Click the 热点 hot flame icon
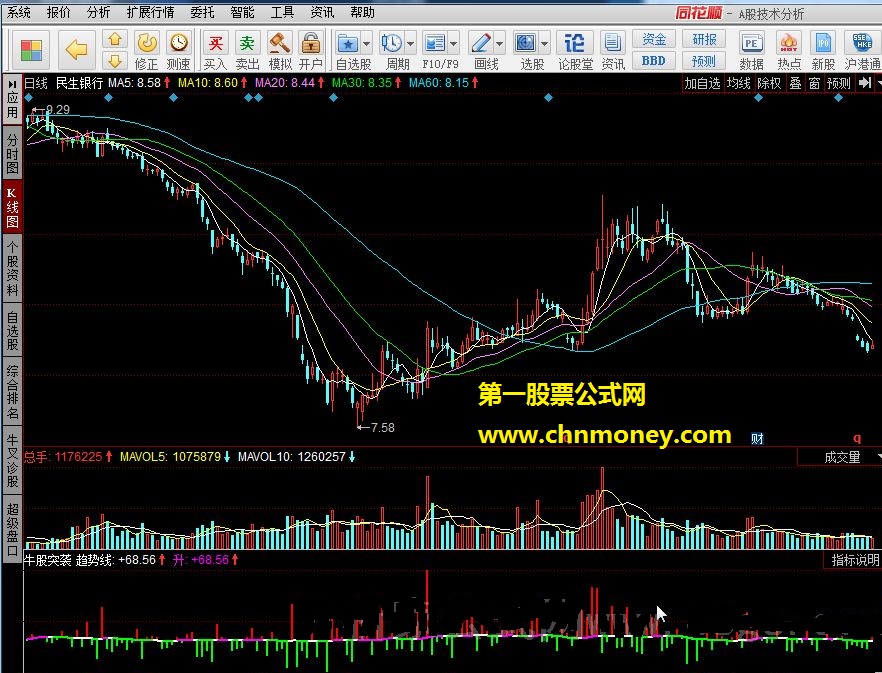 point(789,43)
